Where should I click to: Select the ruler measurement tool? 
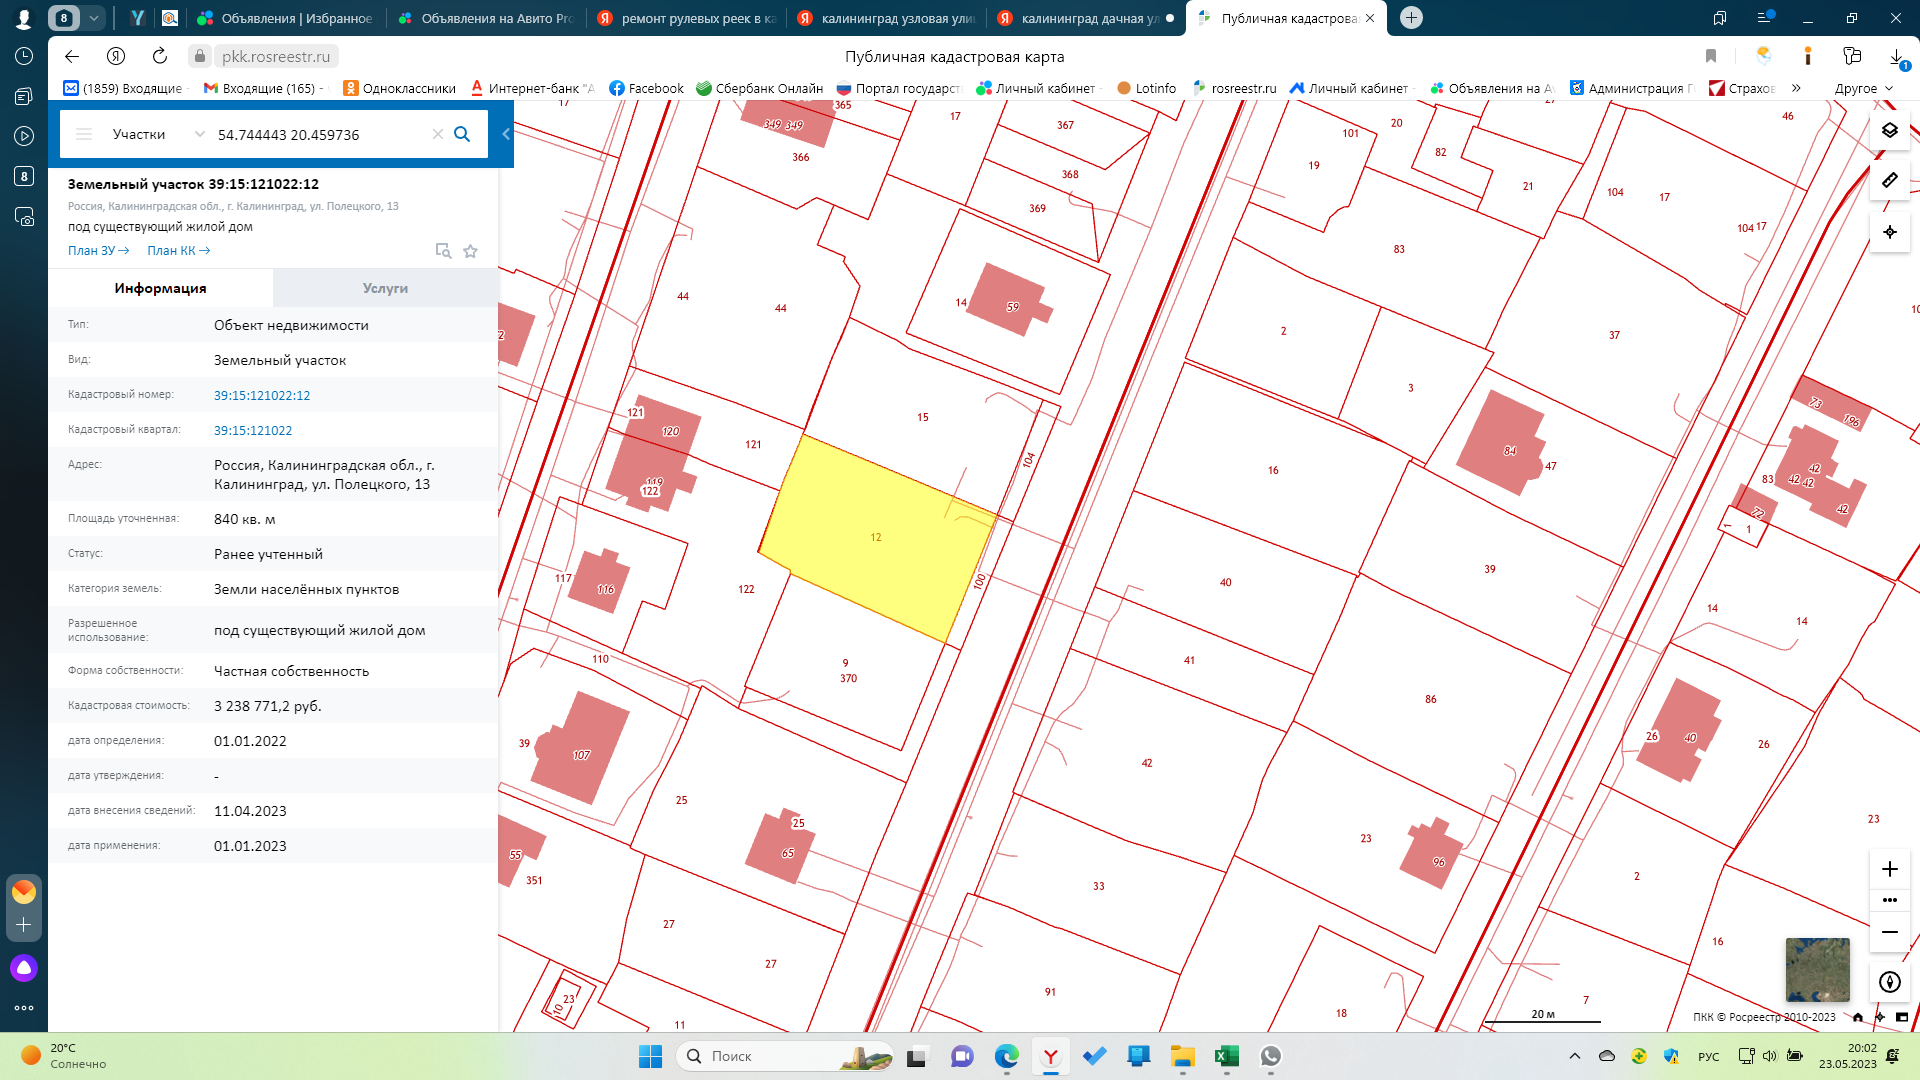point(1889,181)
